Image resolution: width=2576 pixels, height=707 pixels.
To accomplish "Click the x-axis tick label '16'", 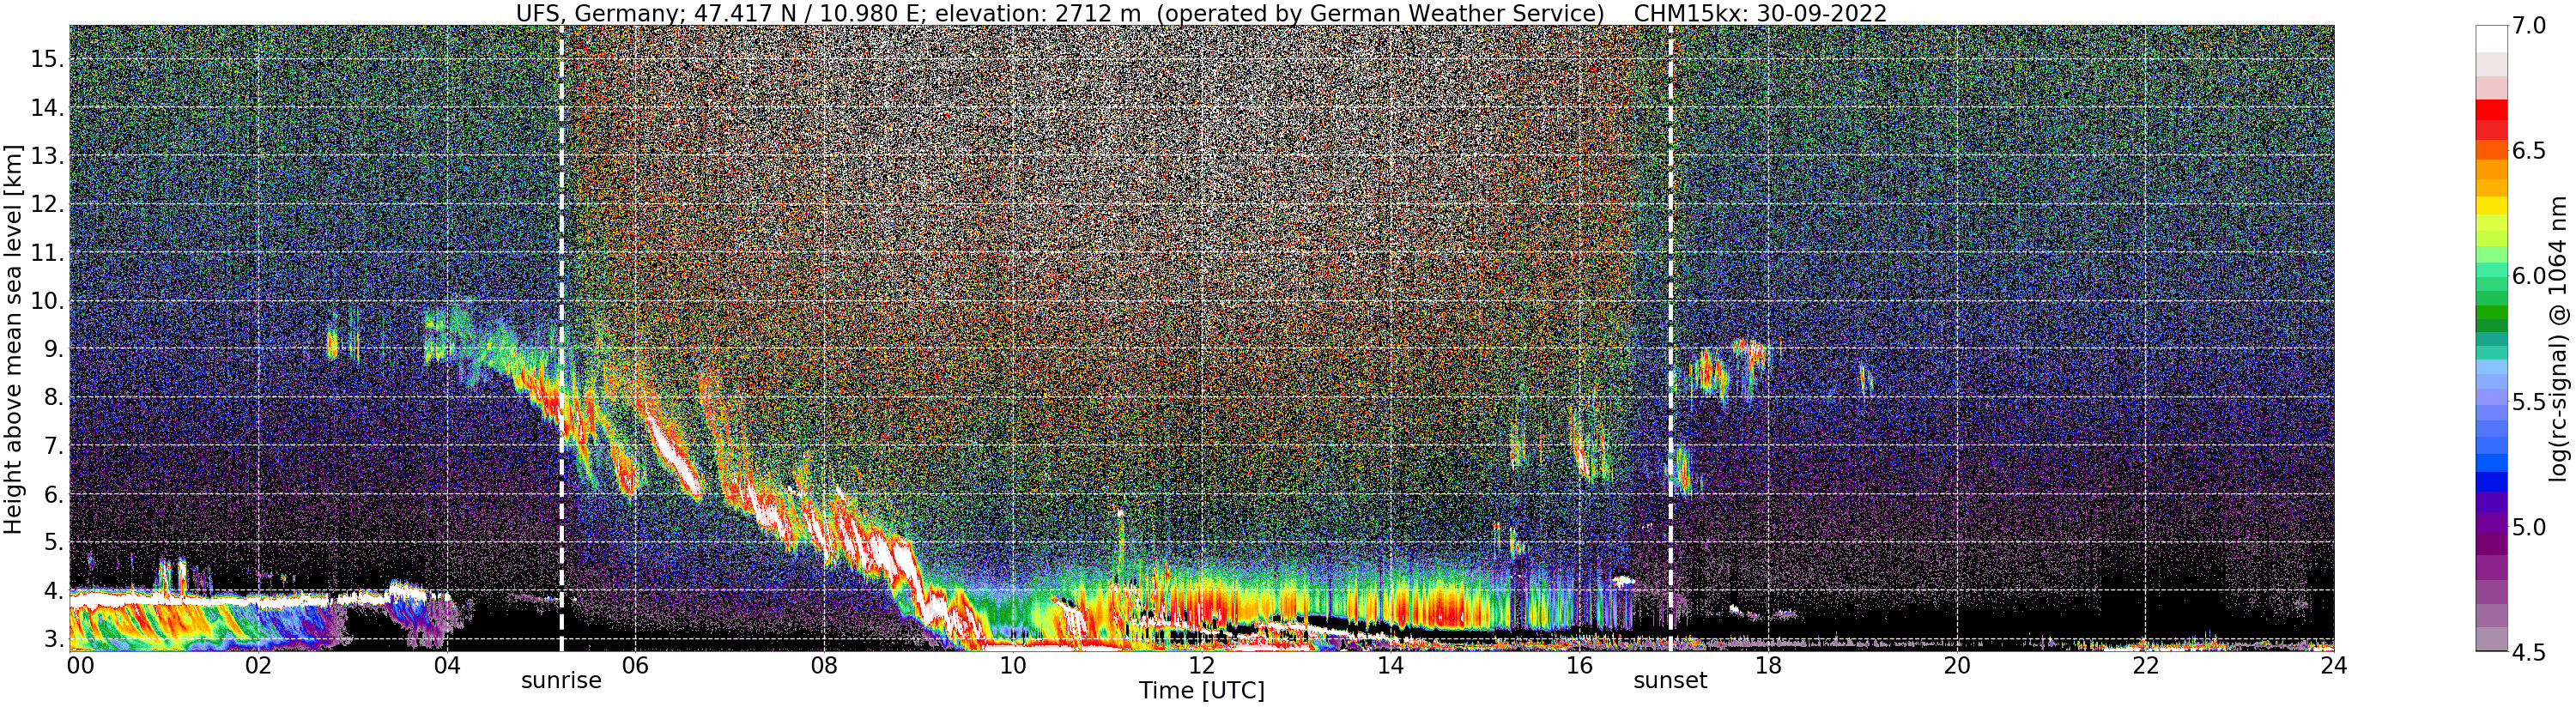I will pos(1579,666).
